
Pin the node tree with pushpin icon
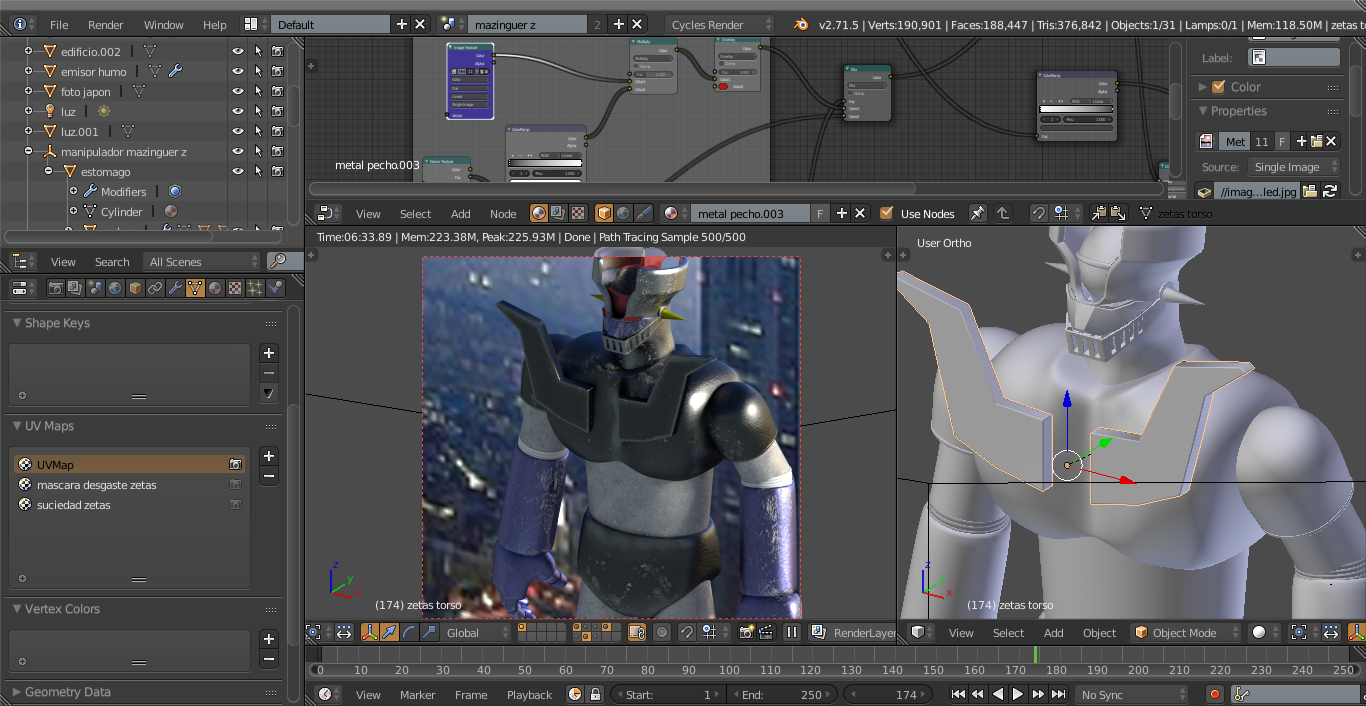[x=978, y=213]
